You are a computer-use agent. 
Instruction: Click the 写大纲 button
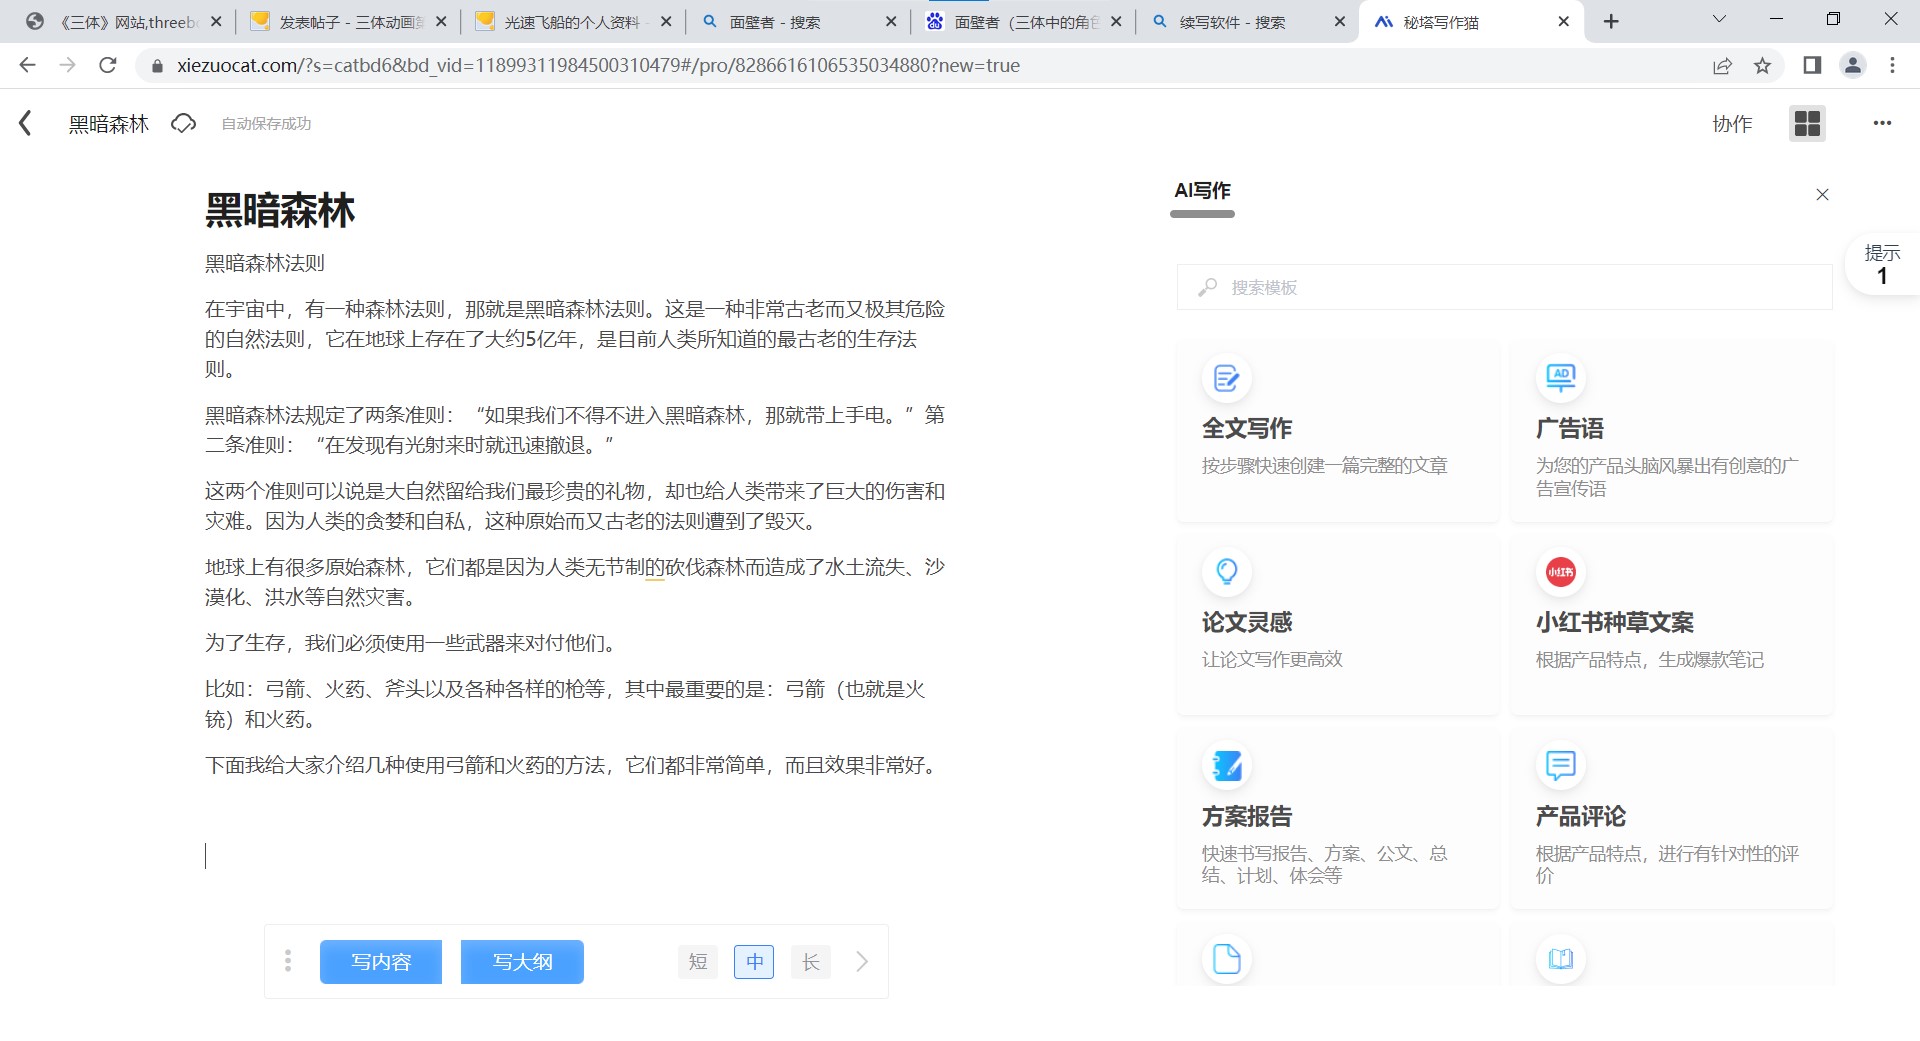[x=522, y=961]
